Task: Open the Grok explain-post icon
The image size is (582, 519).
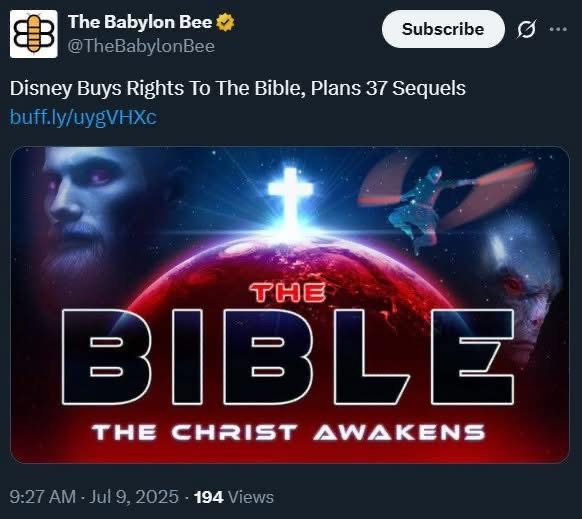Action: (x=526, y=29)
